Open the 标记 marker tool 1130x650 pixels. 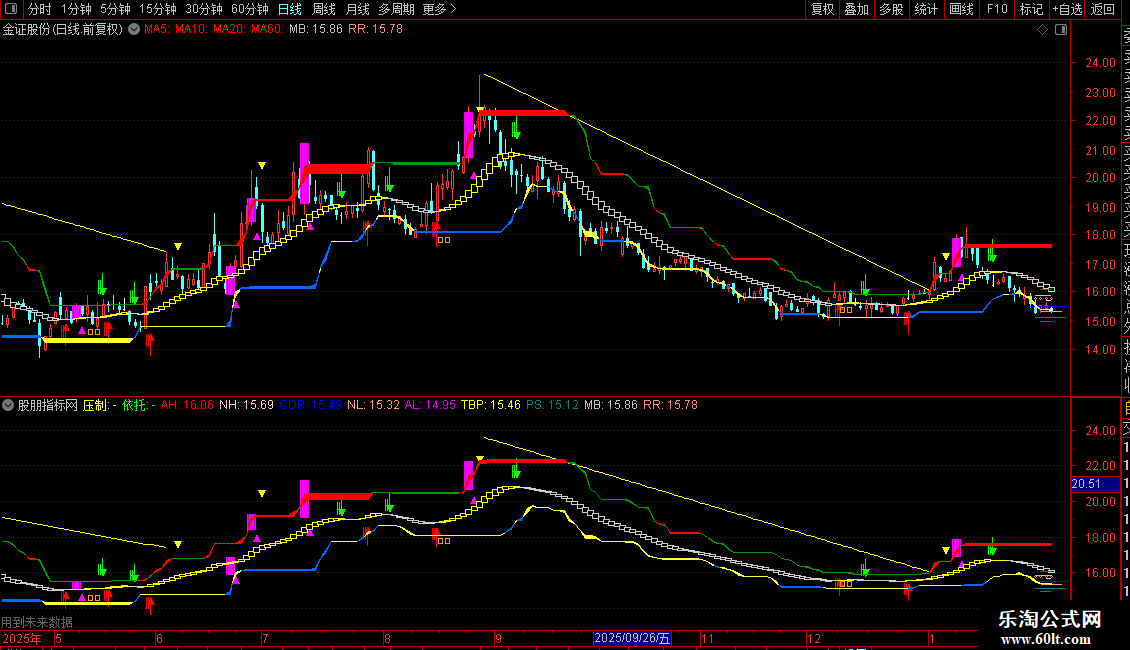coord(1030,10)
